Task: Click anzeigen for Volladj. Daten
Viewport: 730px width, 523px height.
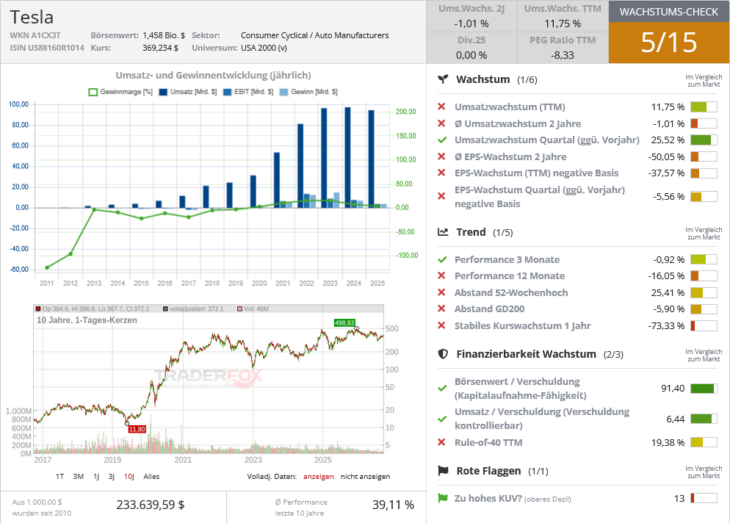Action: (318, 476)
